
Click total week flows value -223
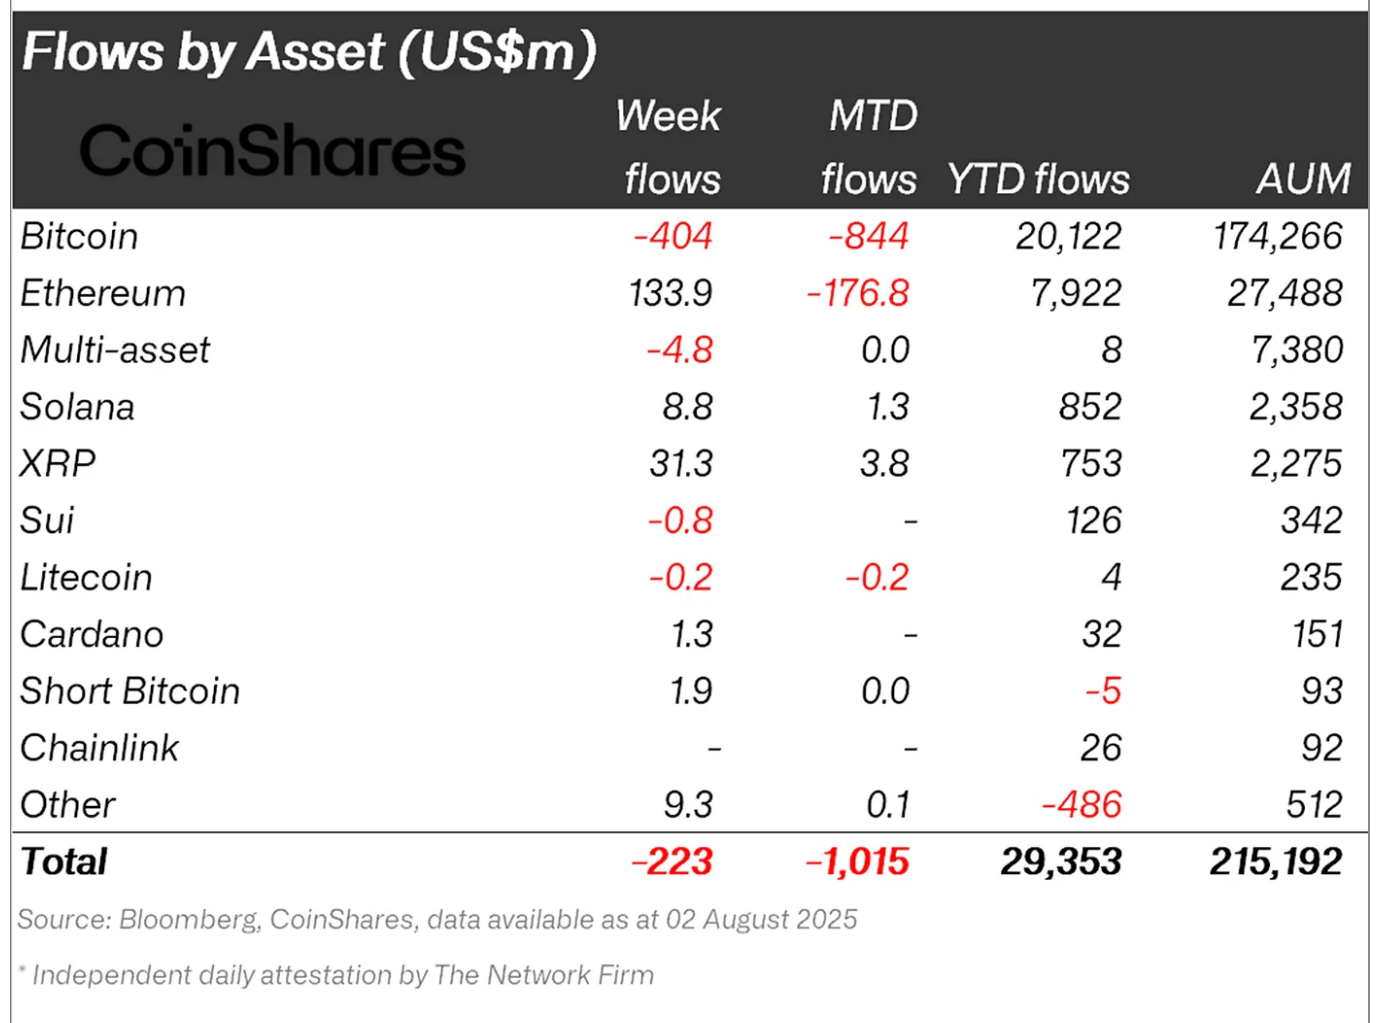pyautogui.click(x=672, y=862)
